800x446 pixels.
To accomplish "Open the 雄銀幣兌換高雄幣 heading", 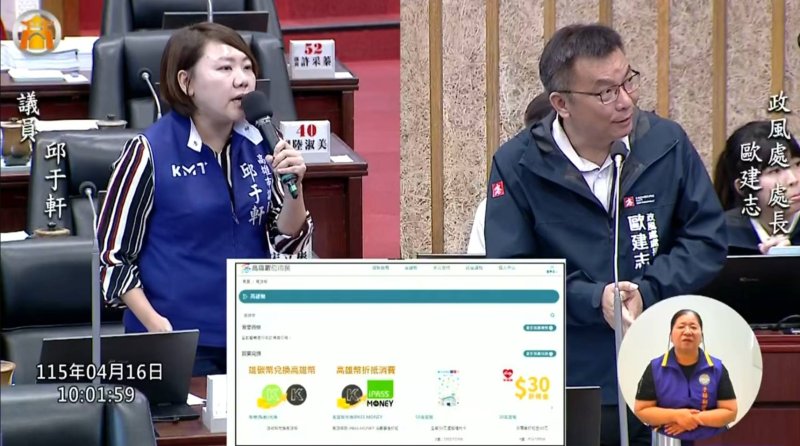I will pos(281,369).
